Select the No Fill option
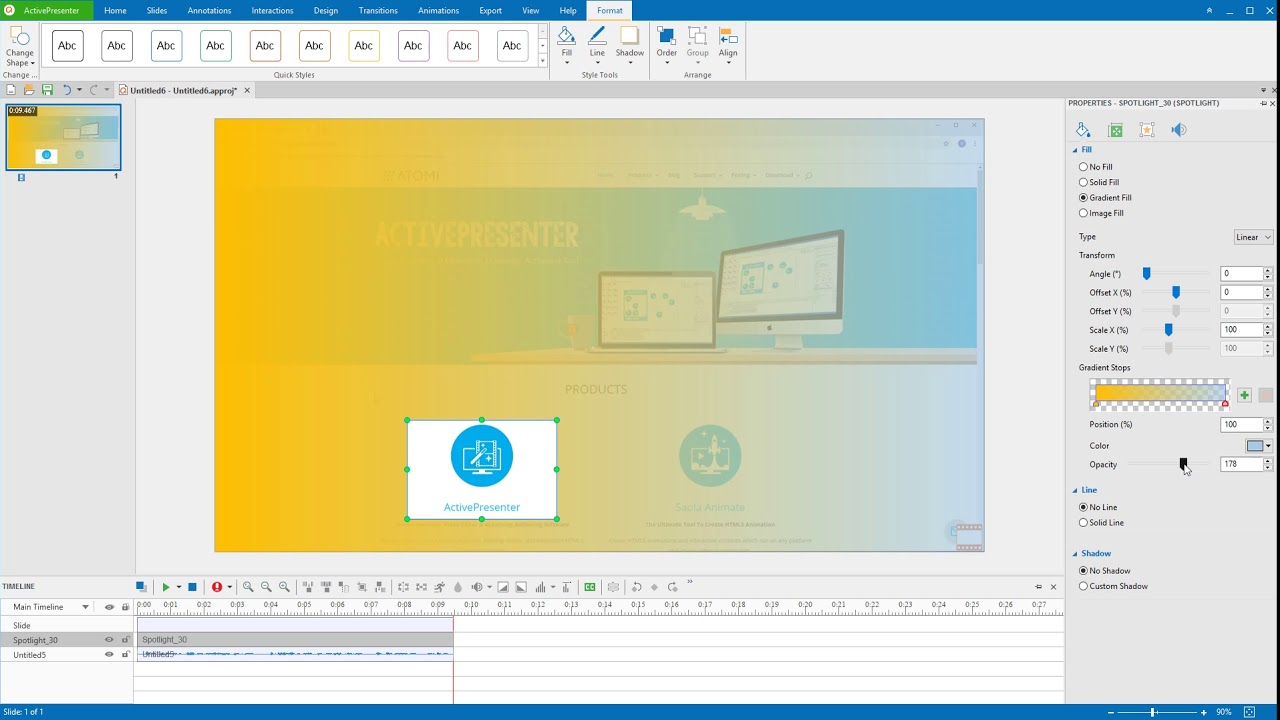Viewport: 1280px width, 720px height. (1095, 167)
